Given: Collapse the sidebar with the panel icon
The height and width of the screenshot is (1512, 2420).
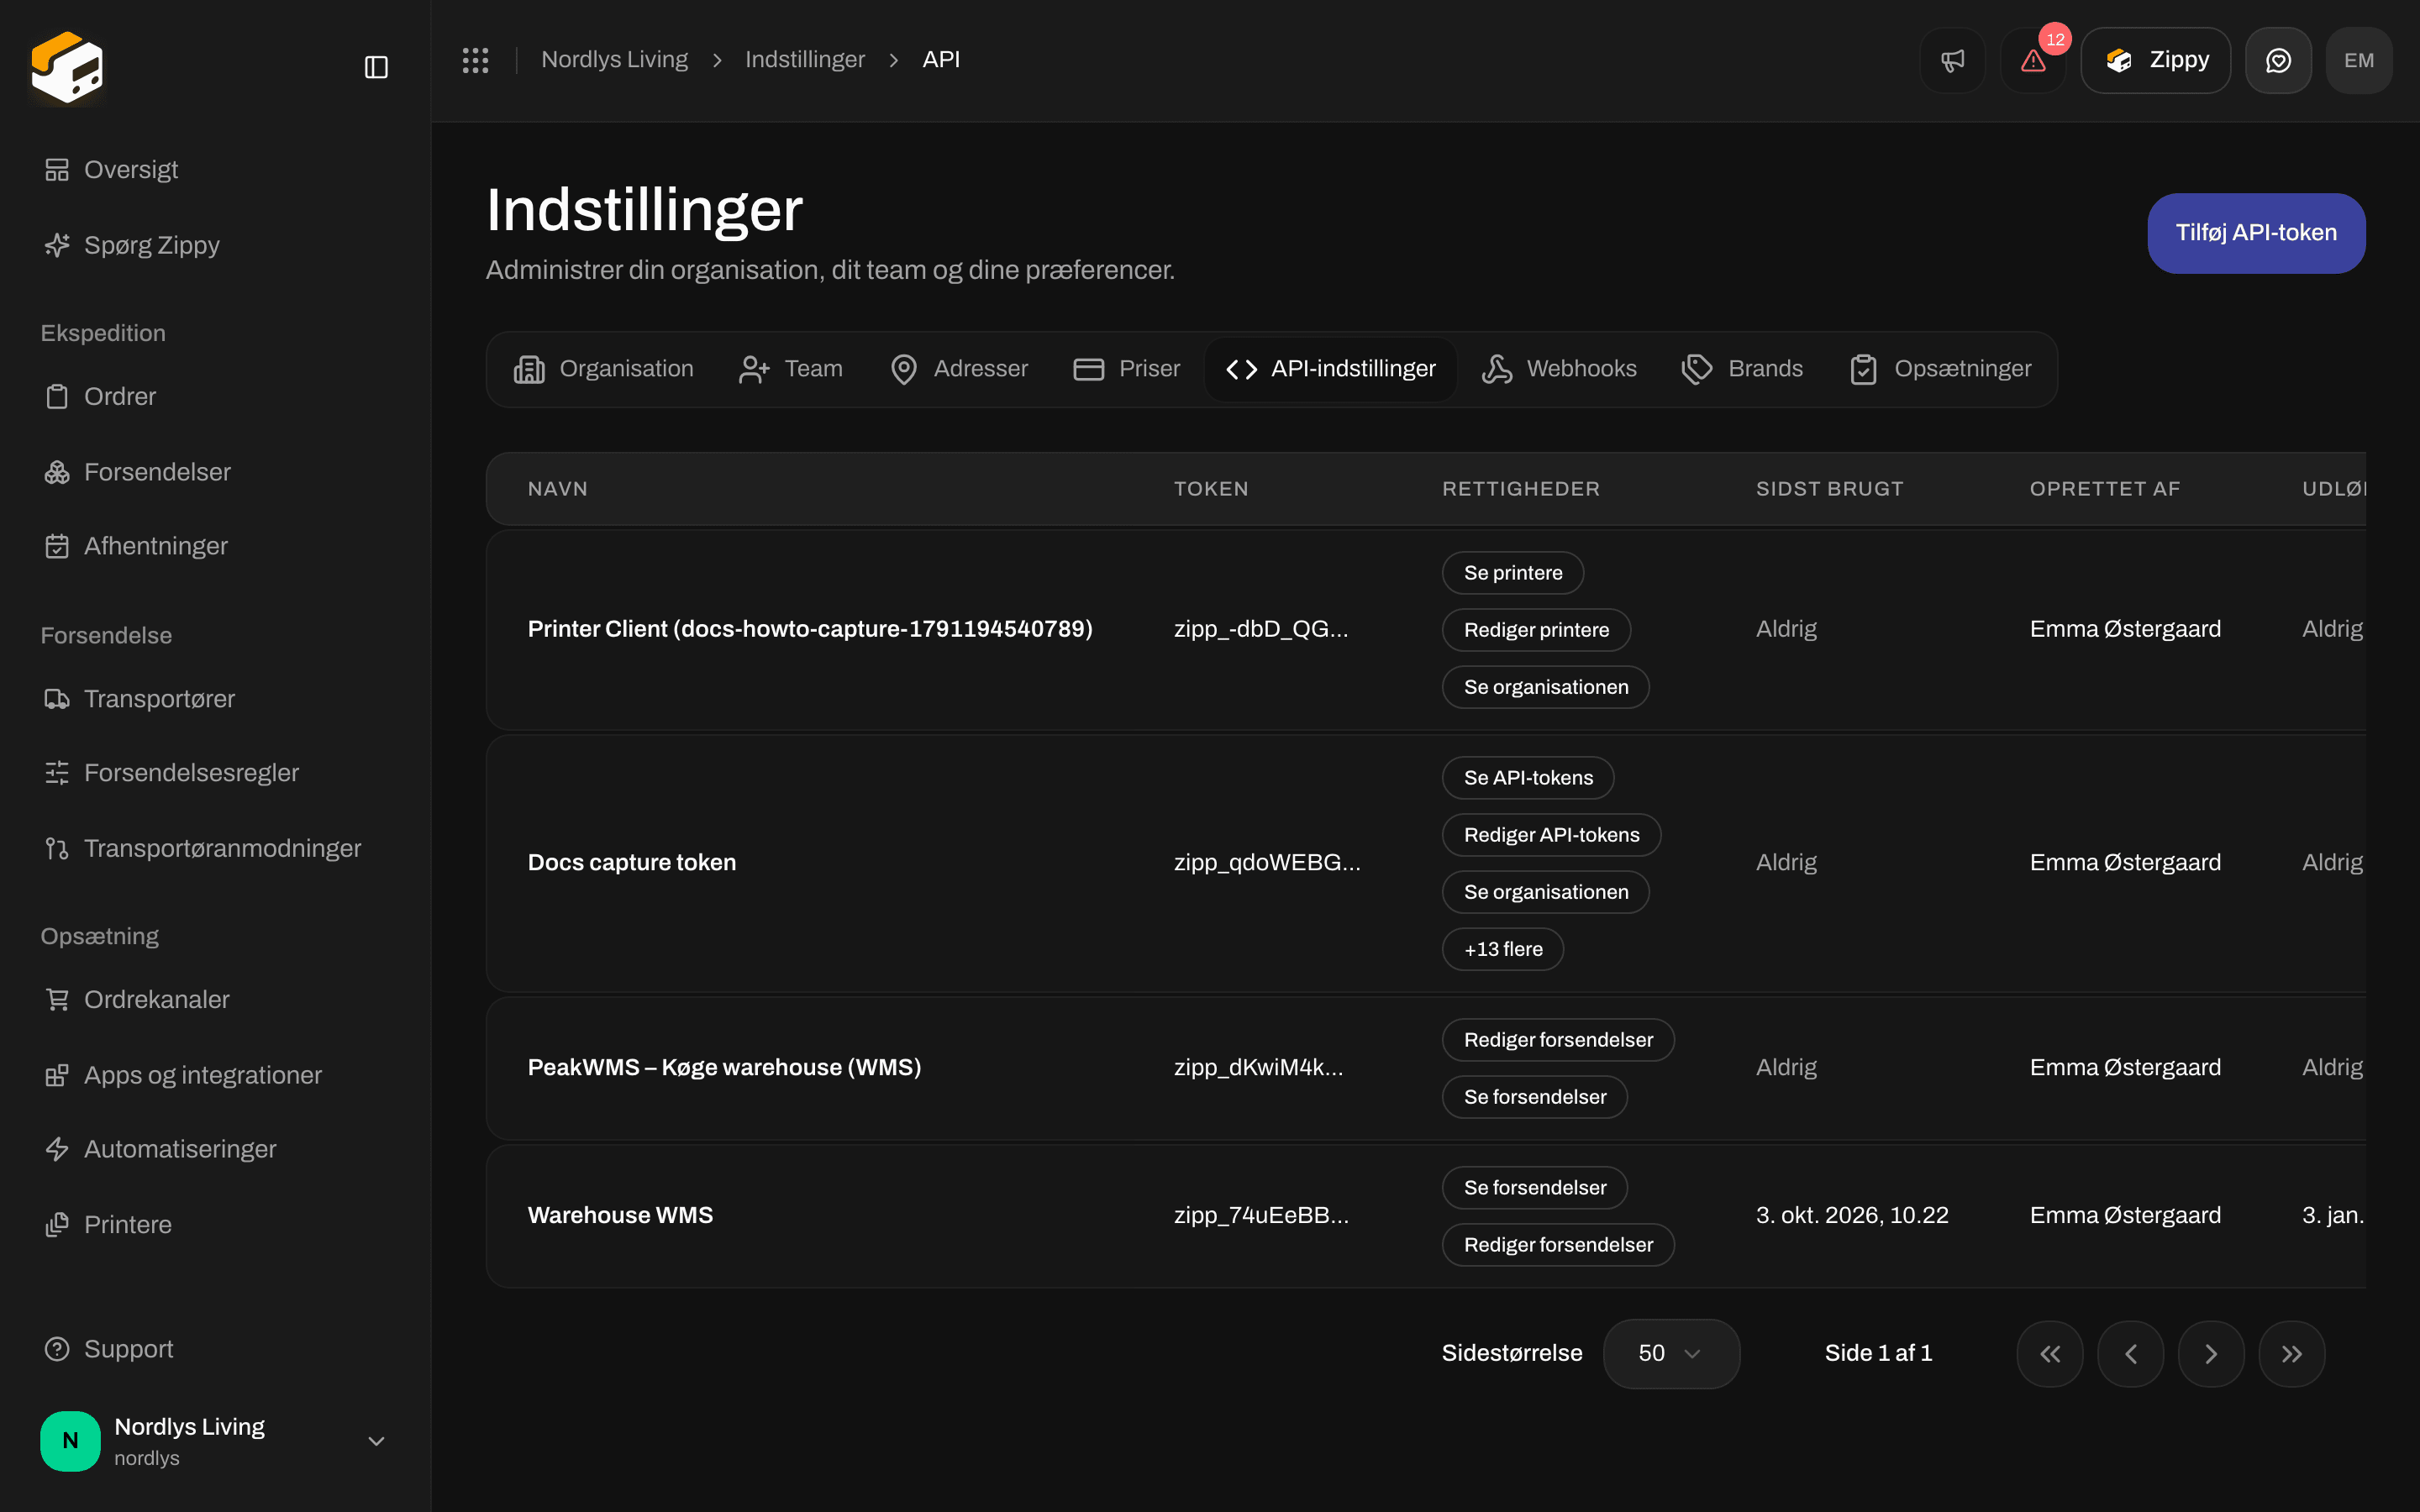Looking at the screenshot, I should [x=376, y=67].
